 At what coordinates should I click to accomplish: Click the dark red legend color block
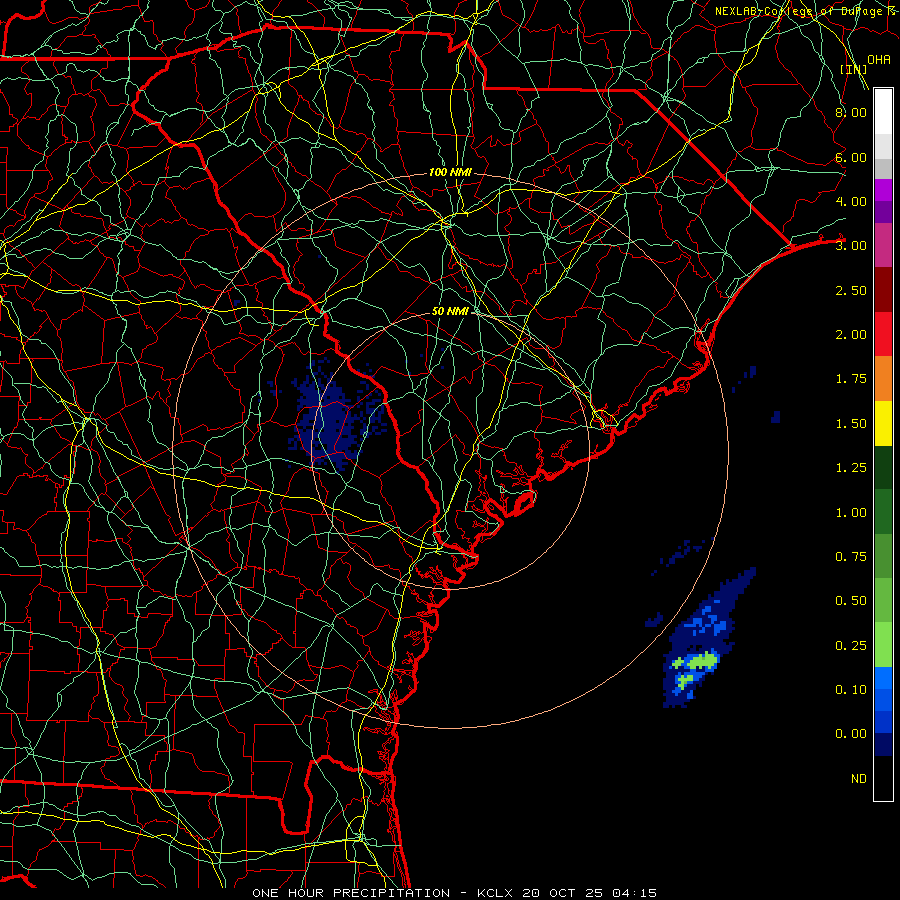coord(883,290)
